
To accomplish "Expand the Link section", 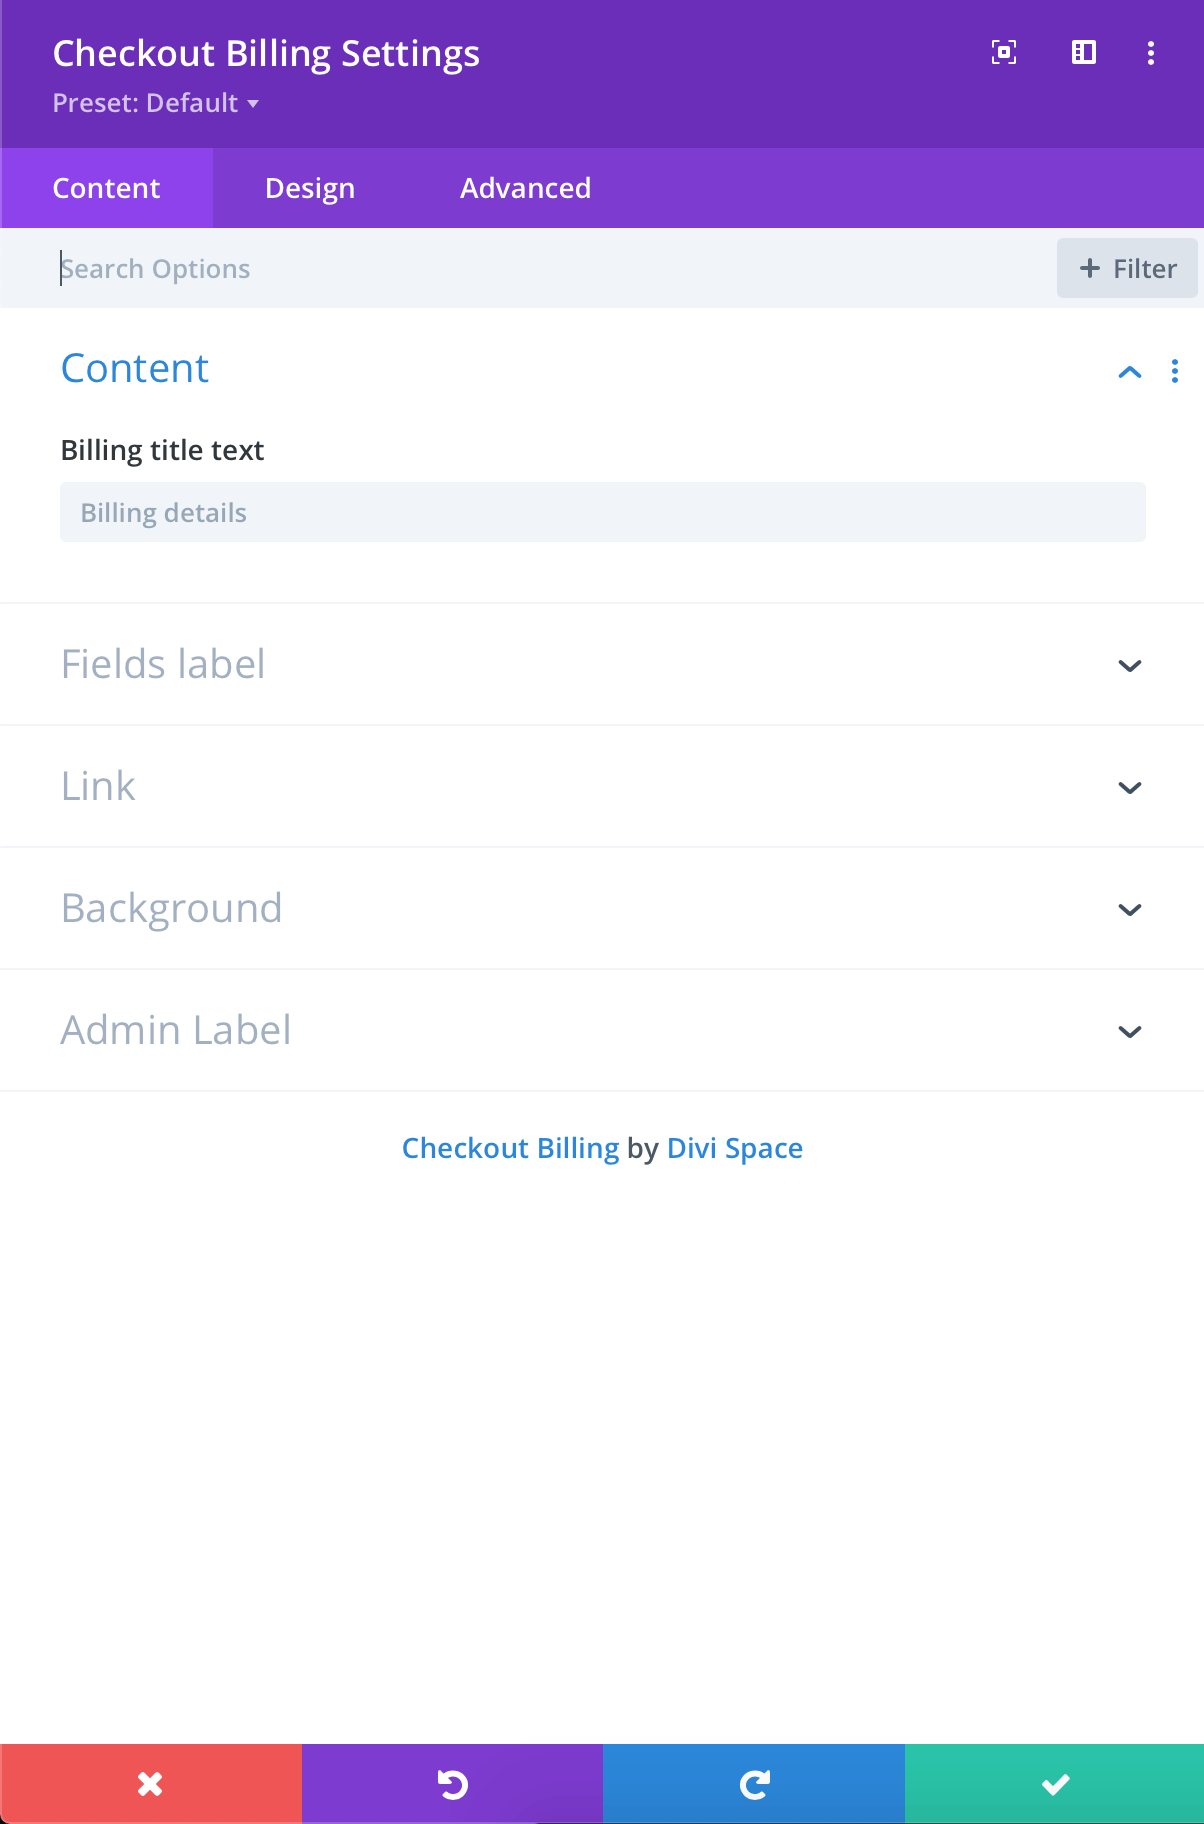I will 602,786.
